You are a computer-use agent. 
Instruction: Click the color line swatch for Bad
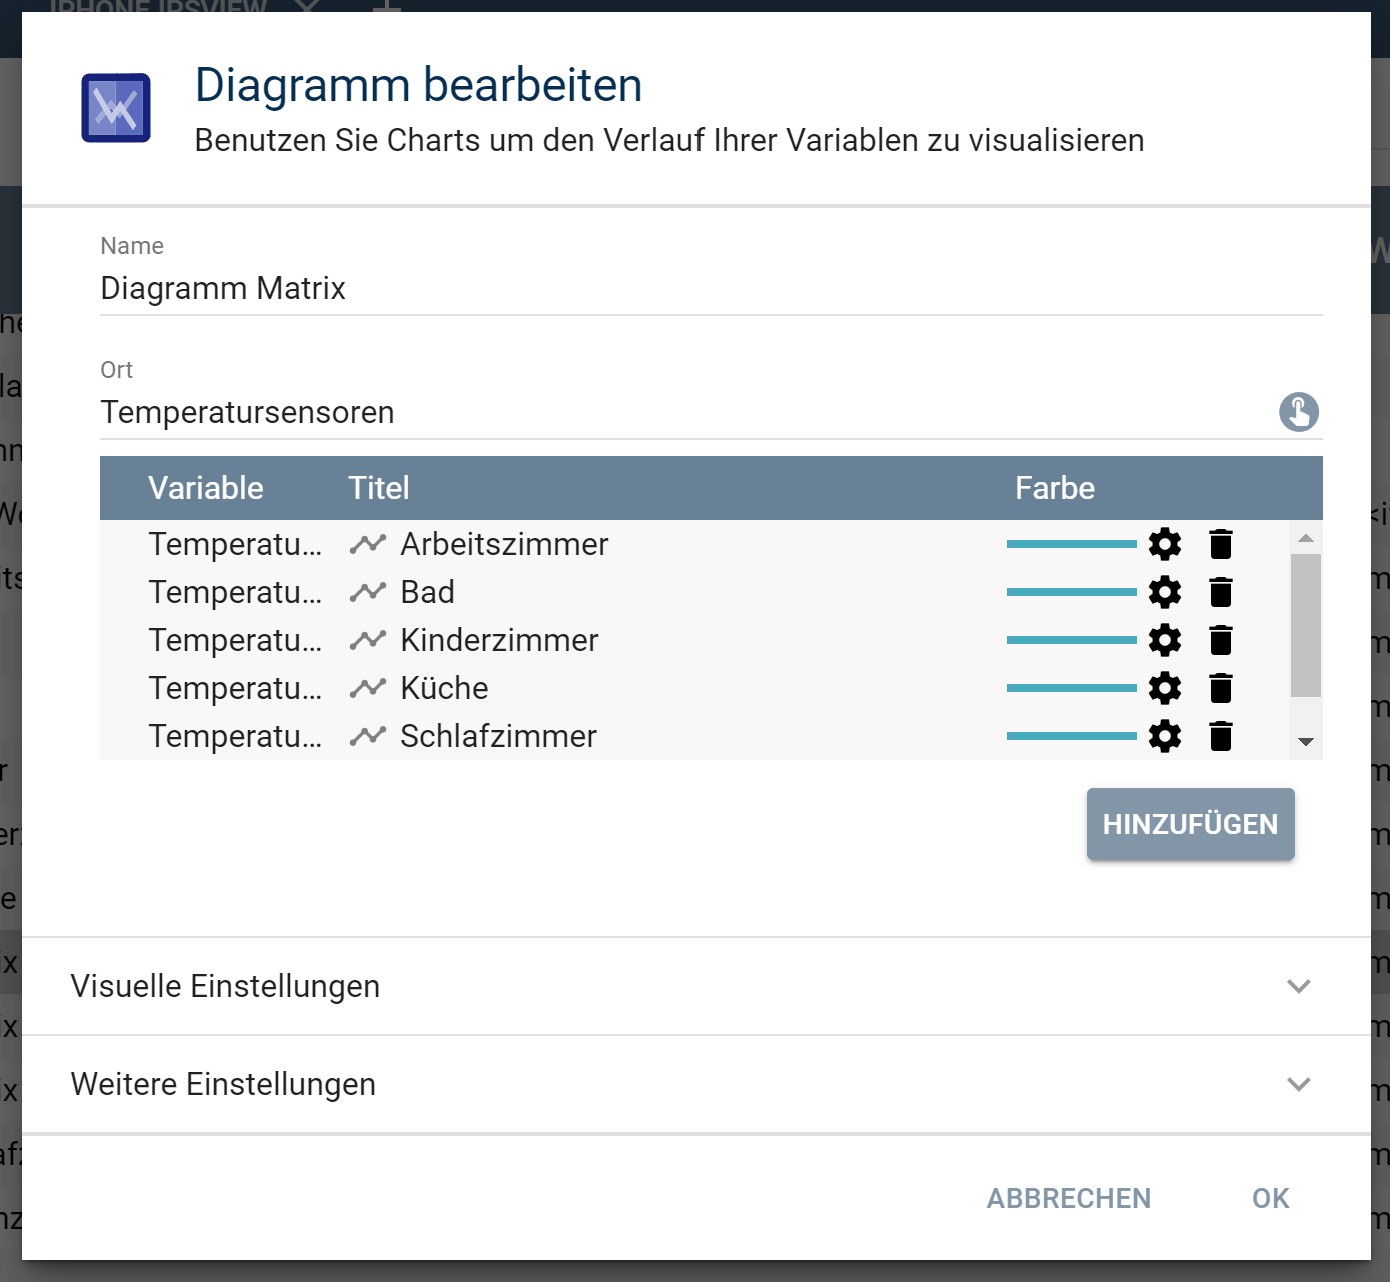pos(1072,592)
